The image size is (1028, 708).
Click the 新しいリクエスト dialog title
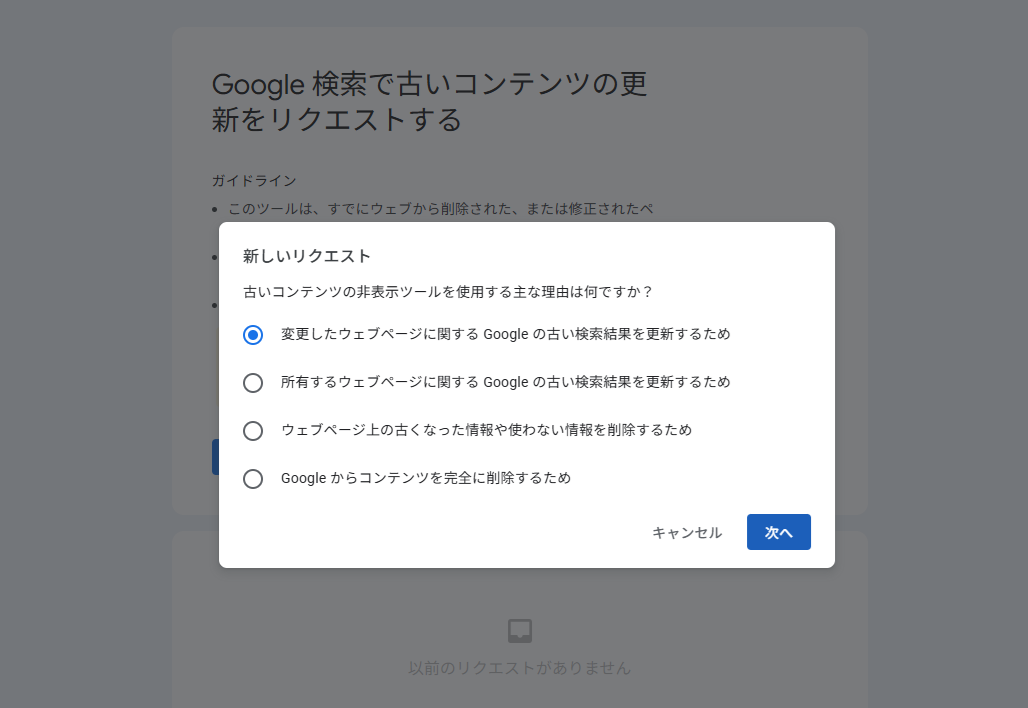coord(307,256)
